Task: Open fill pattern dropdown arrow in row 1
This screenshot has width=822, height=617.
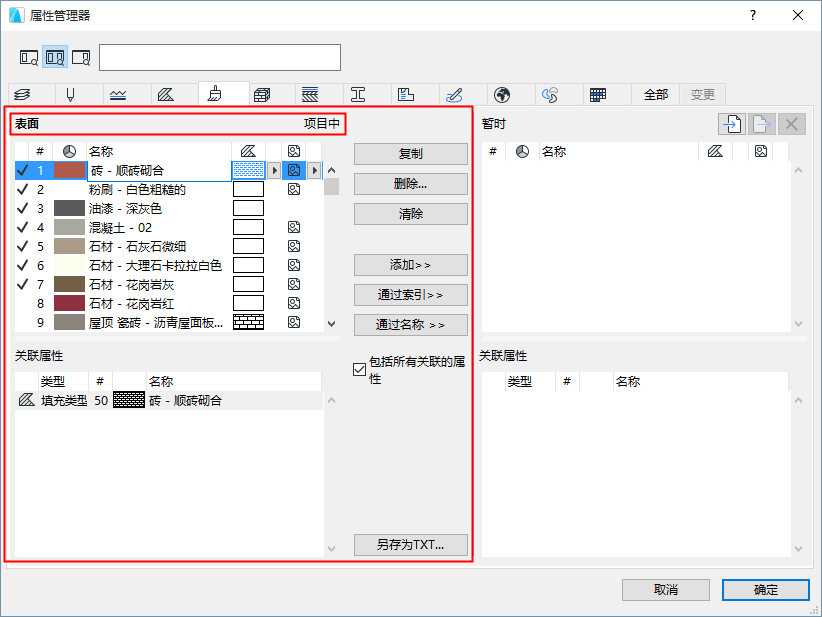Action: (274, 170)
